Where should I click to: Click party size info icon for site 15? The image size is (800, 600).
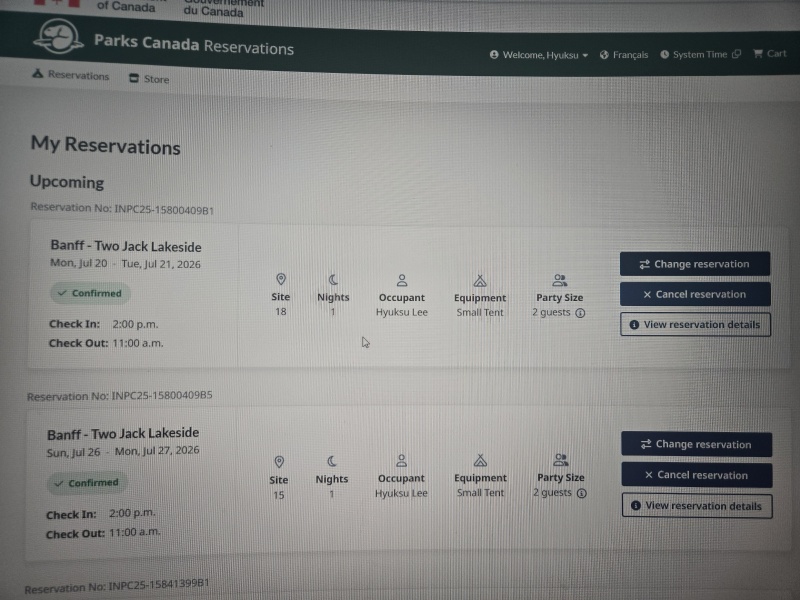click(x=582, y=493)
